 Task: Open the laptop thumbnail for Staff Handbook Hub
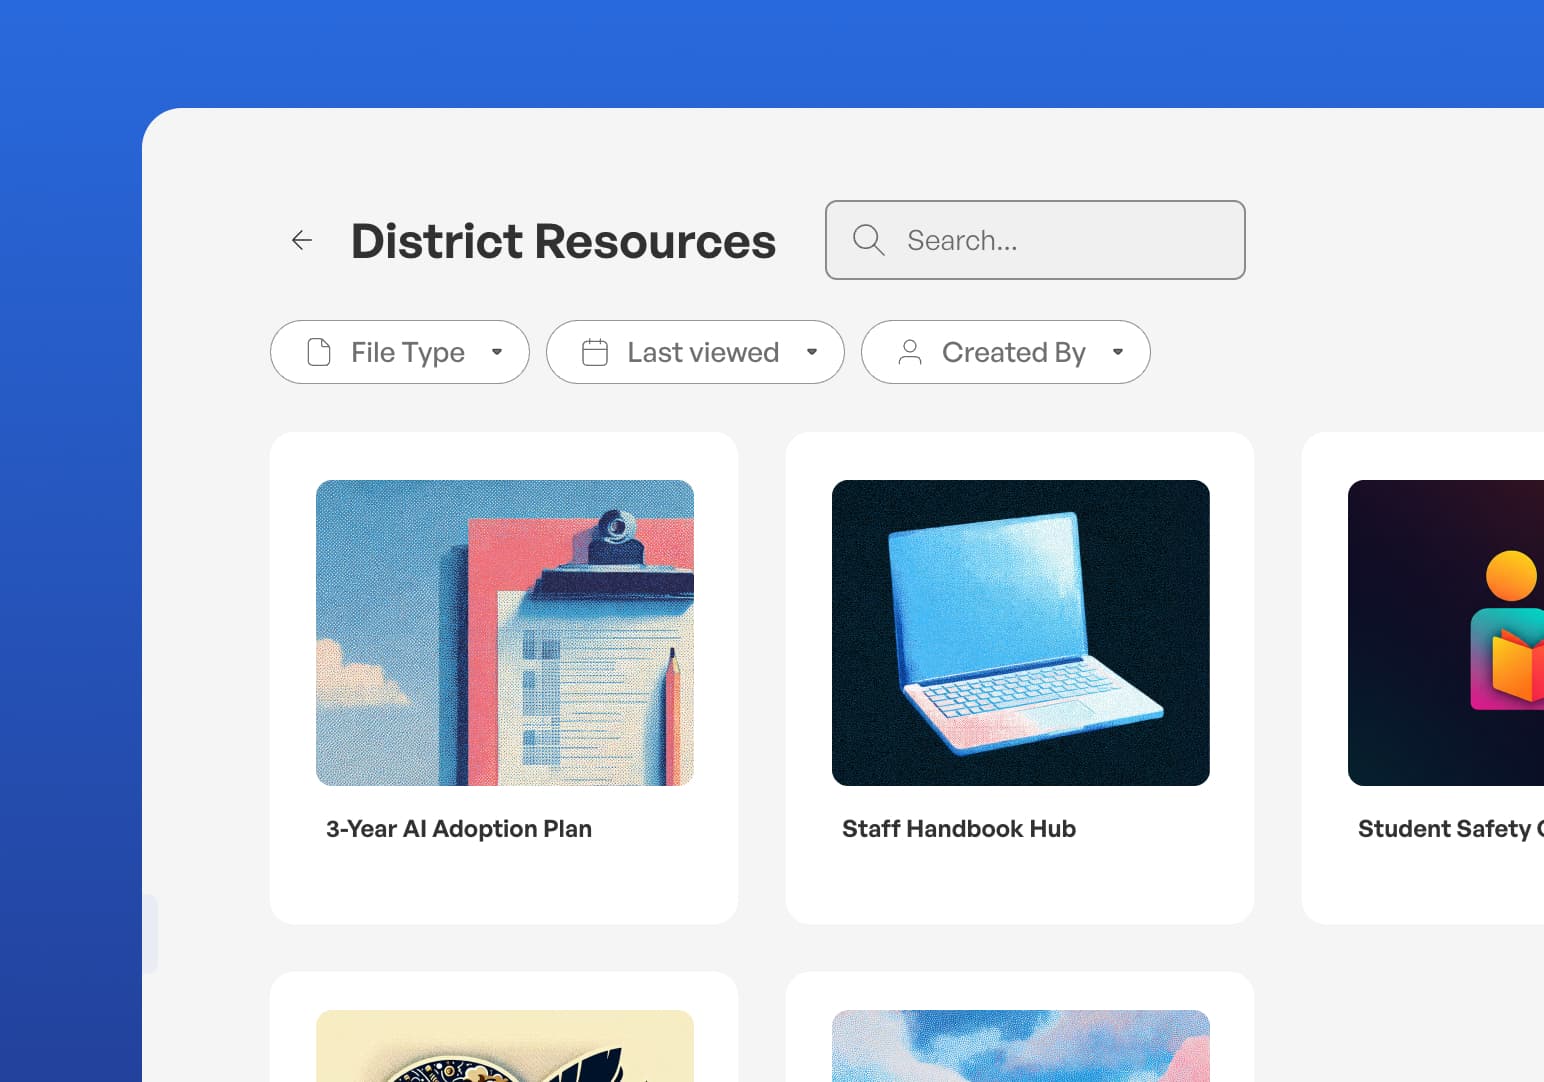[x=1021, y=633]
